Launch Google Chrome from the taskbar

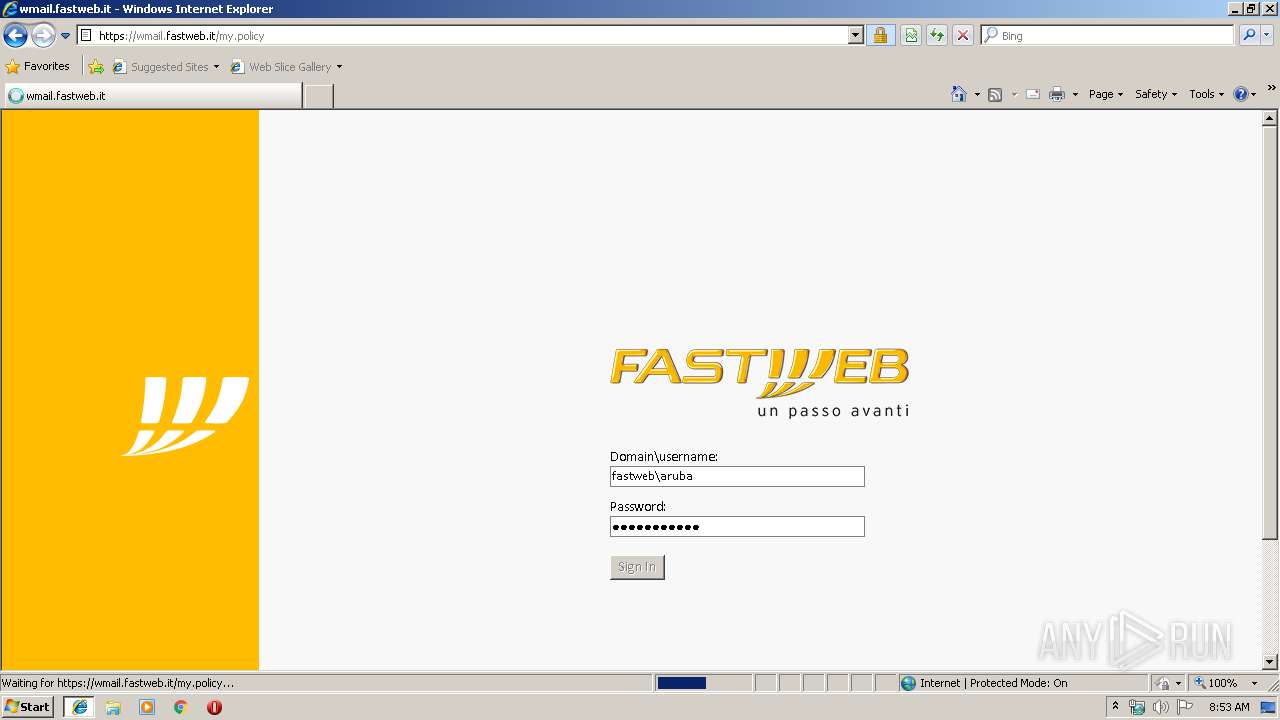[181, 707]
